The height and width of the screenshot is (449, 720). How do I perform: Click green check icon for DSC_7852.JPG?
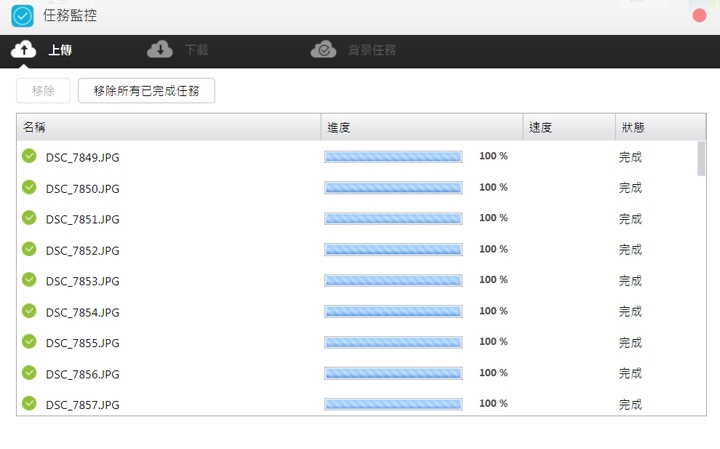29,249
